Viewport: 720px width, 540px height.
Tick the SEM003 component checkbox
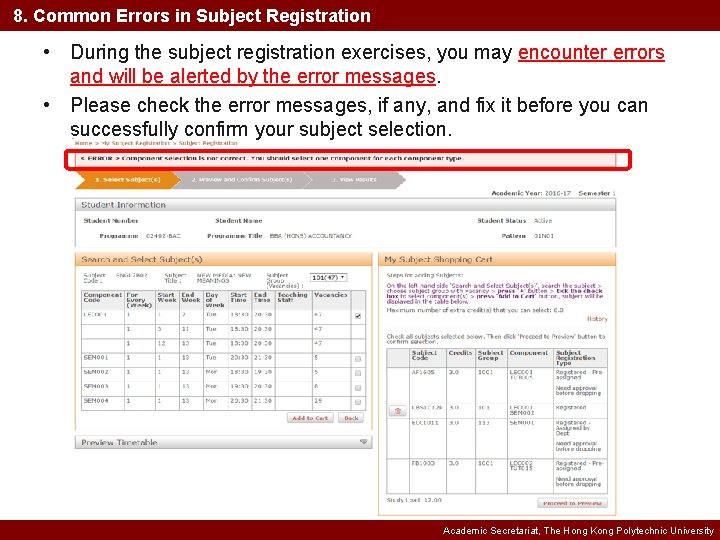click(358, 388)
